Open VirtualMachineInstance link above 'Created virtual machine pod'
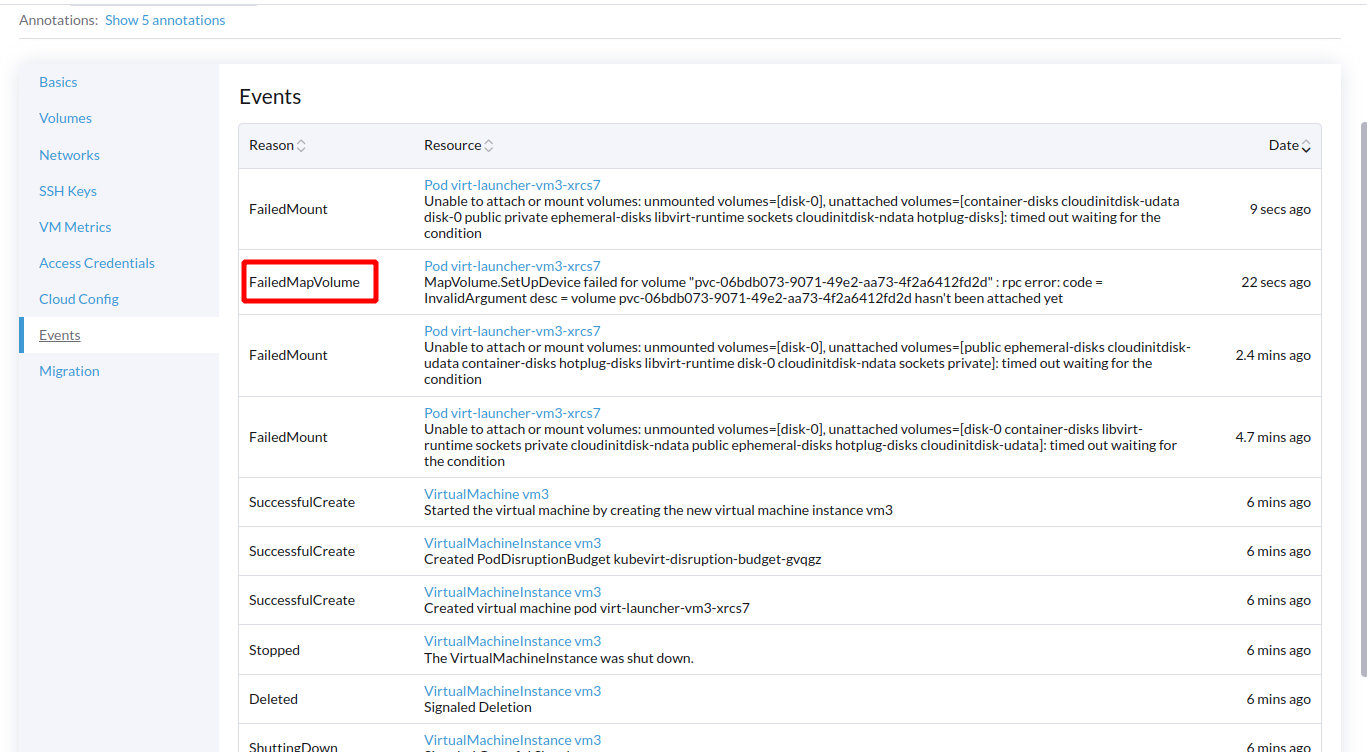1367x752 pixels. click(512, 592)
